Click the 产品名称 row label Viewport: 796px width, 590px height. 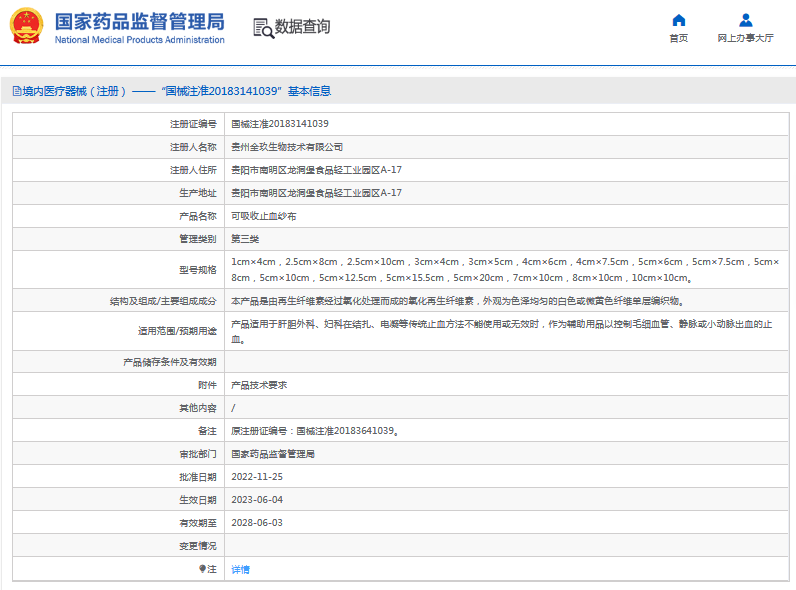click(197, 216)
